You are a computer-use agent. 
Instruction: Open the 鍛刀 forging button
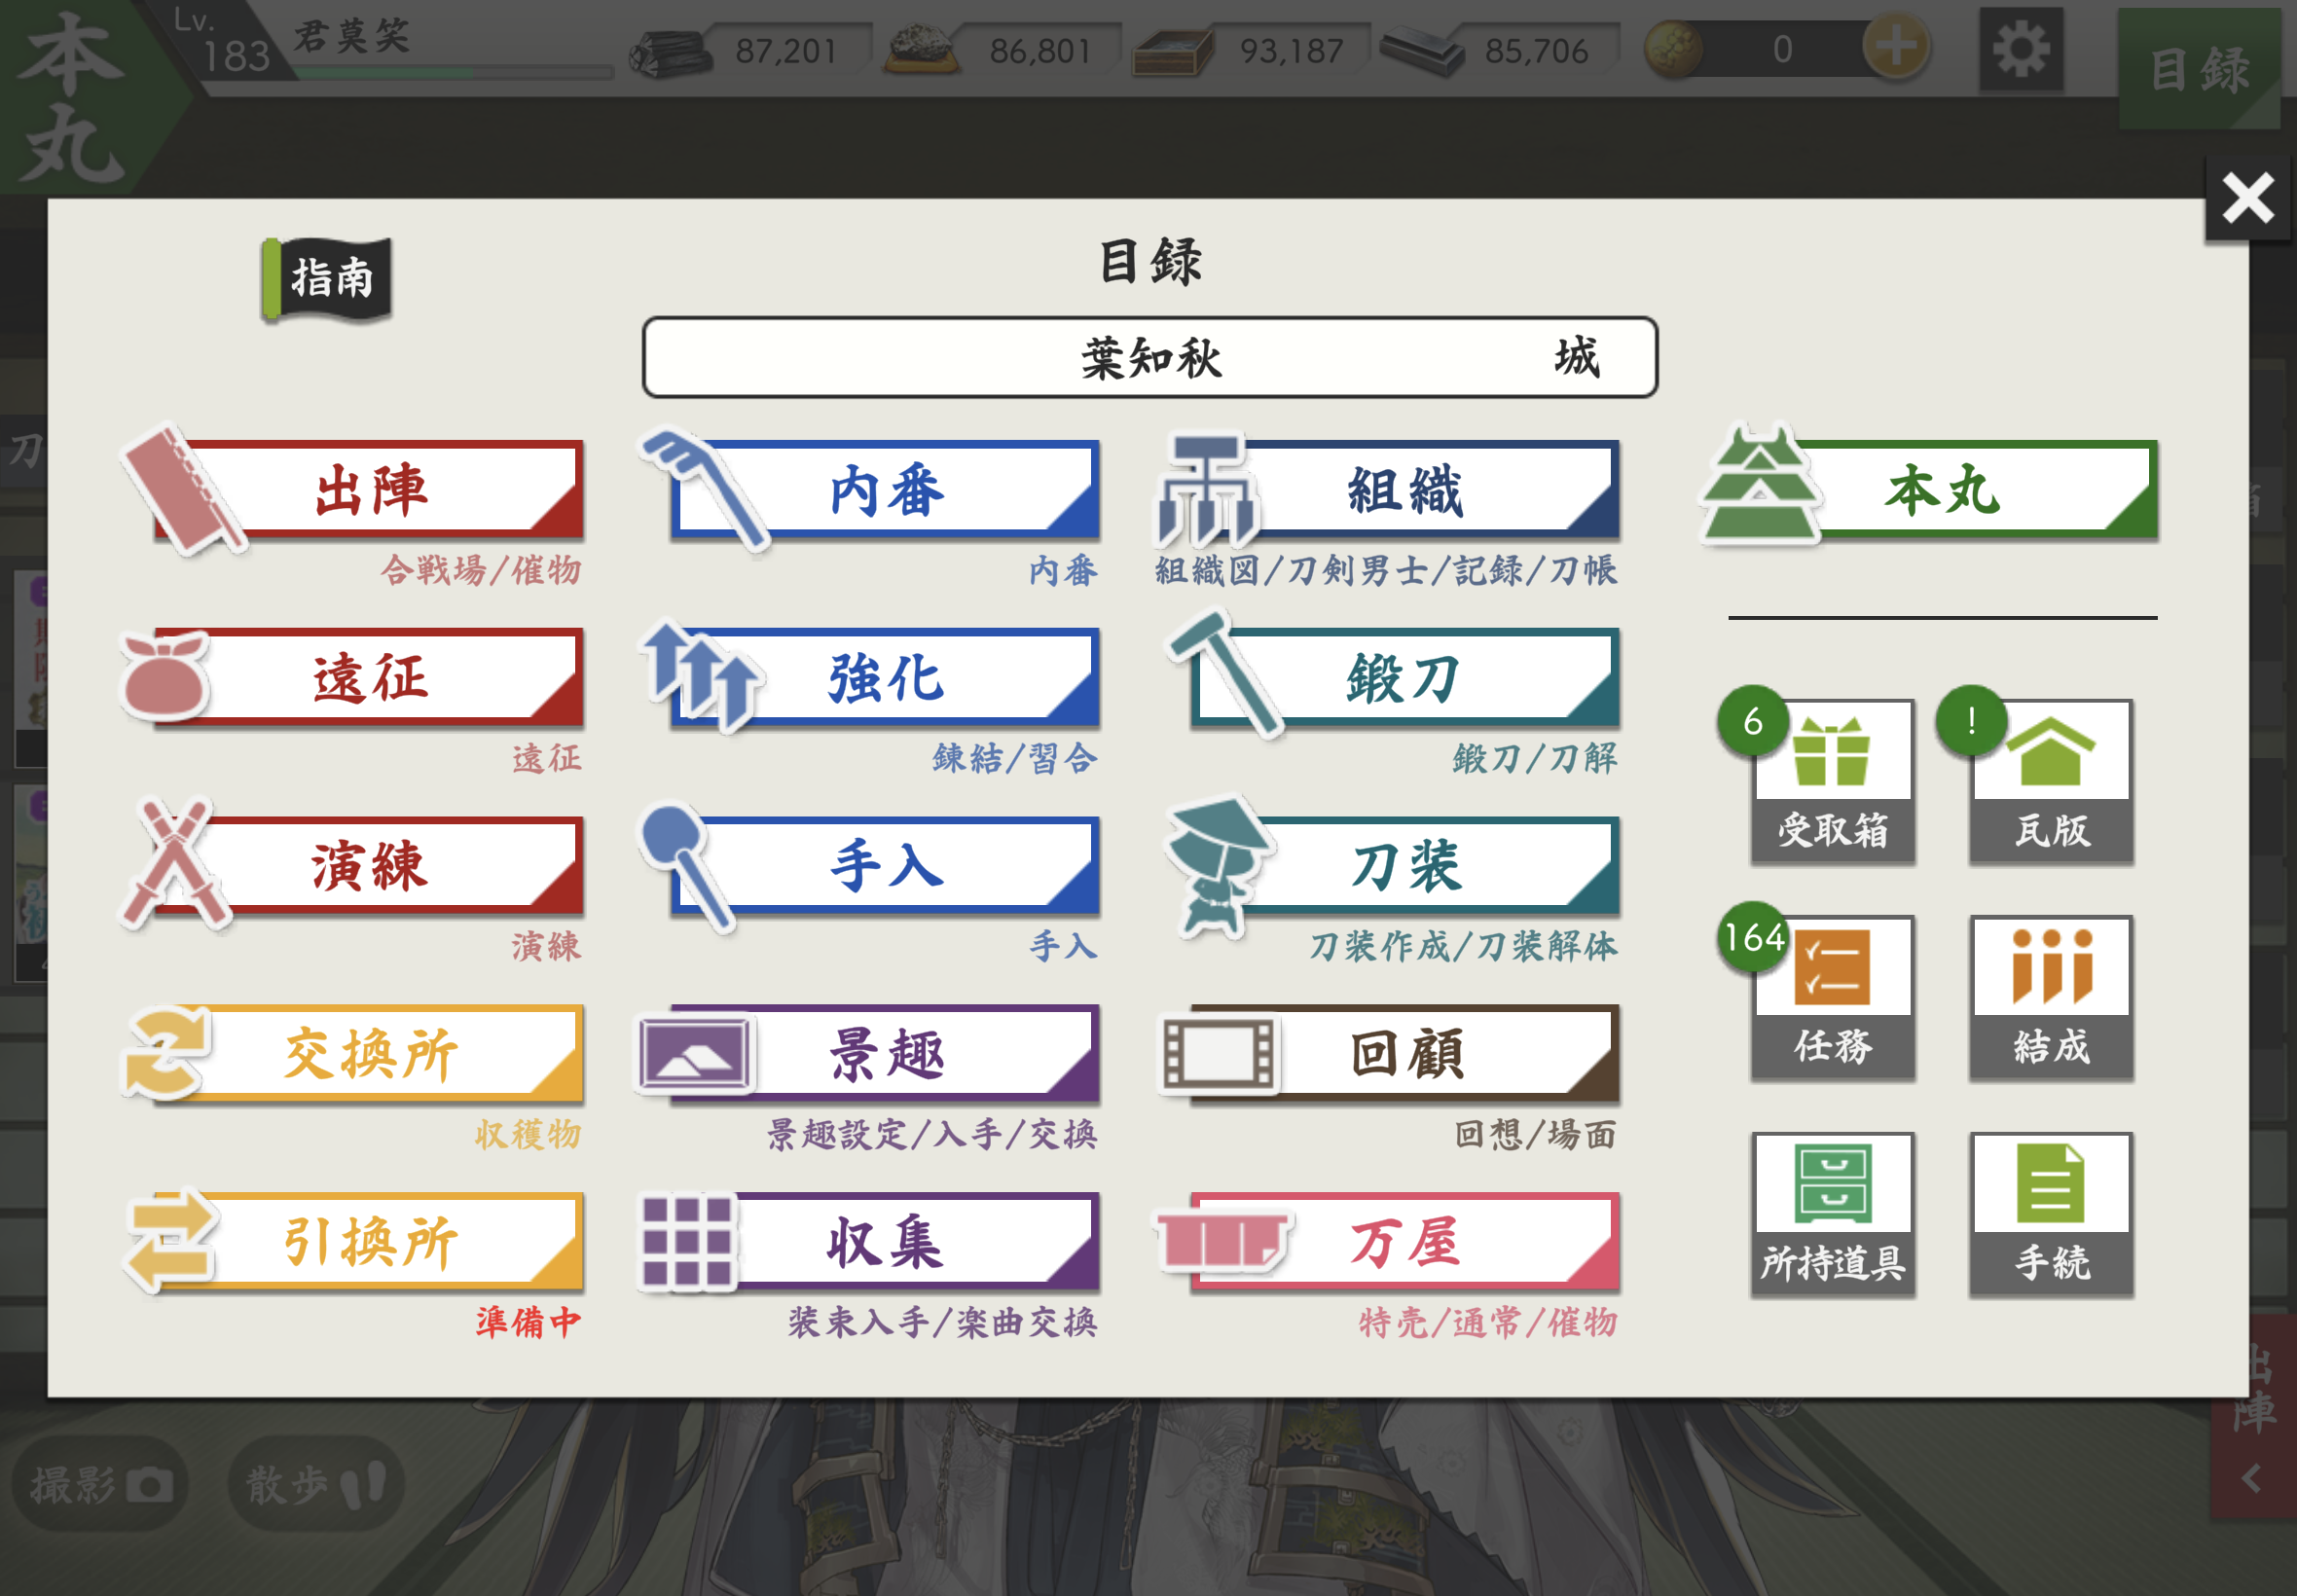point(1392,678)
